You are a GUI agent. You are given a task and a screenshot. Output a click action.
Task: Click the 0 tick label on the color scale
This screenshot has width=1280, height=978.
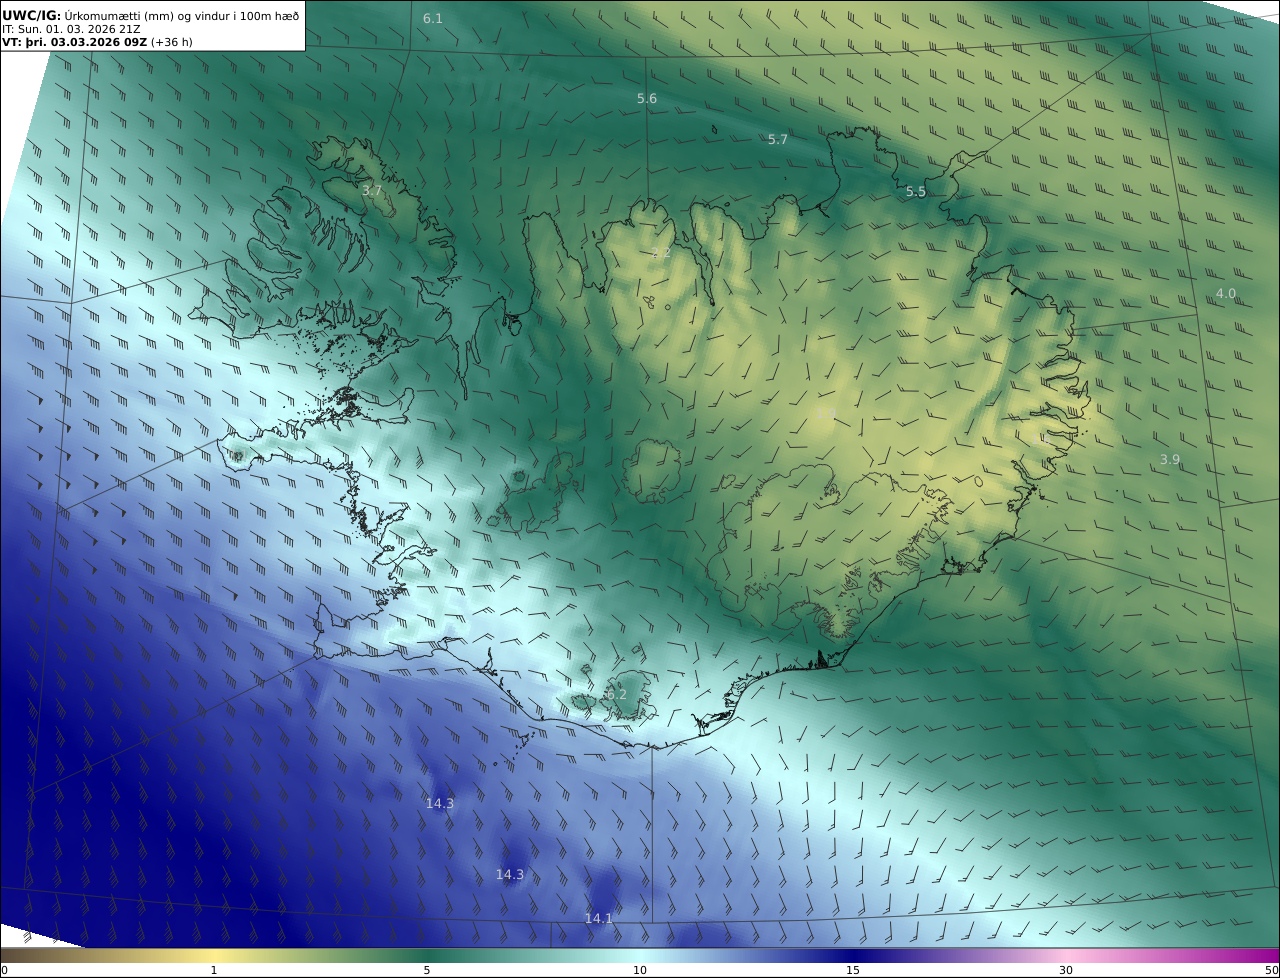click(x=4, y=970)
